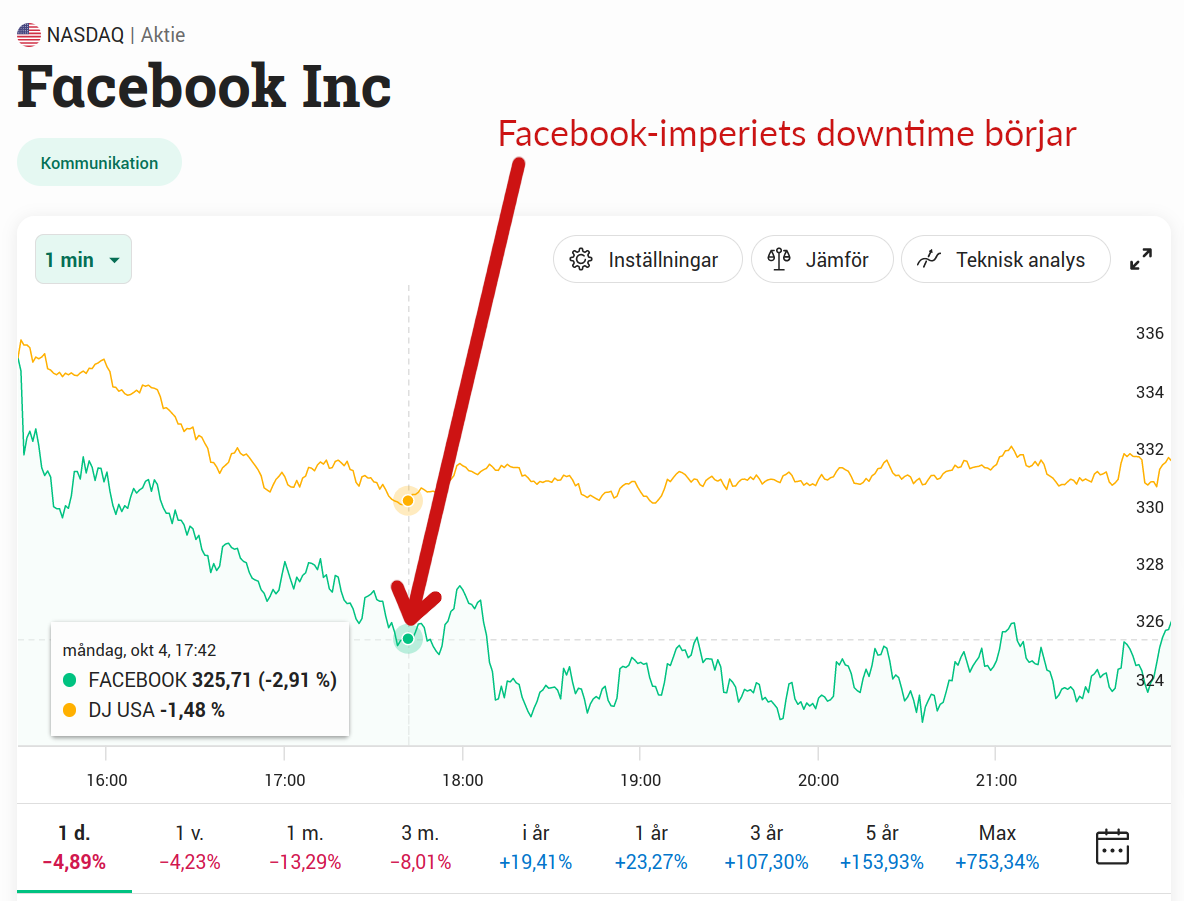1184x901 pixels.
Task: Click the fullscreen expand arrows icon
Action: (1141, 260)
